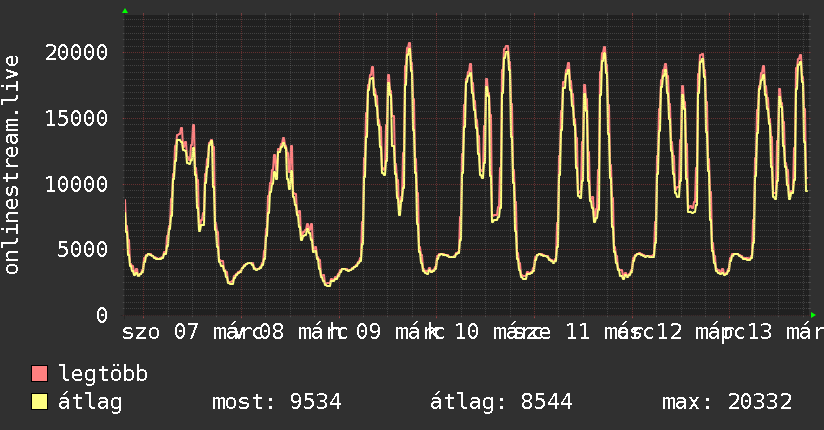The height and width of the screenshot is (430, 824).
Task: Click the green arrow atop y-axis
Action: tap(125, 11)
